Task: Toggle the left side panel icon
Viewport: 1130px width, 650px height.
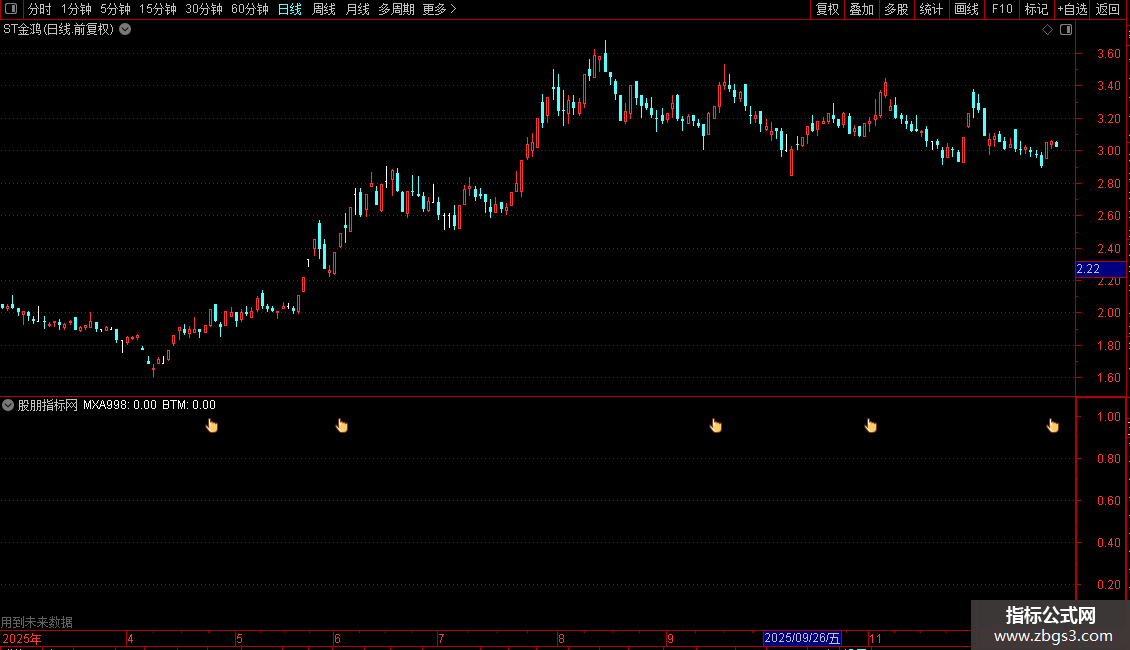Action: (11, 9)
